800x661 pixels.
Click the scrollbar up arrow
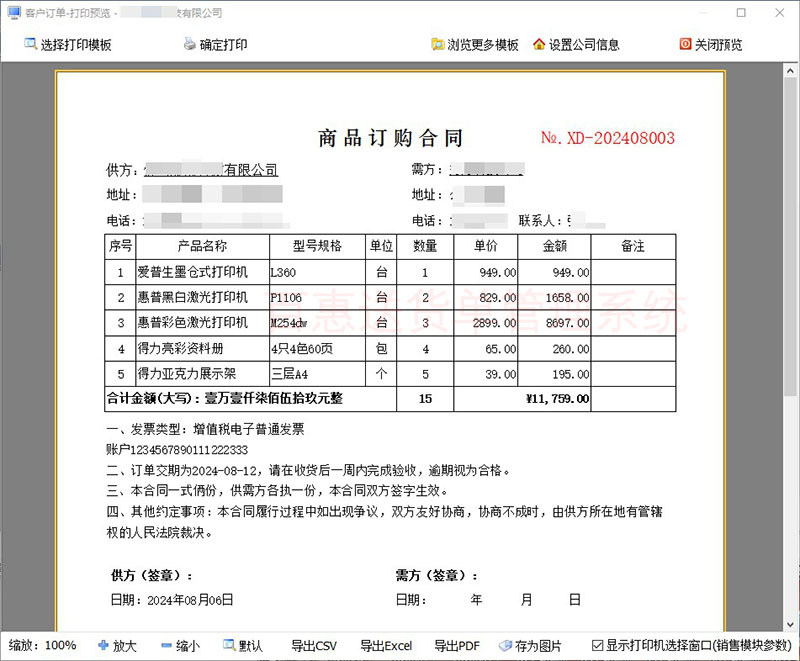790,71
